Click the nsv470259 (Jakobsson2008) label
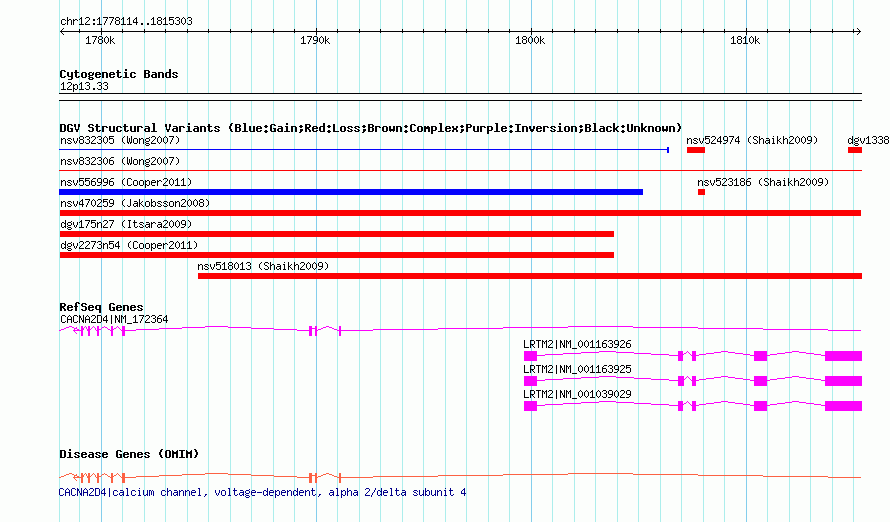The width and height of the screenshot is (890, 522). point(135,203)
